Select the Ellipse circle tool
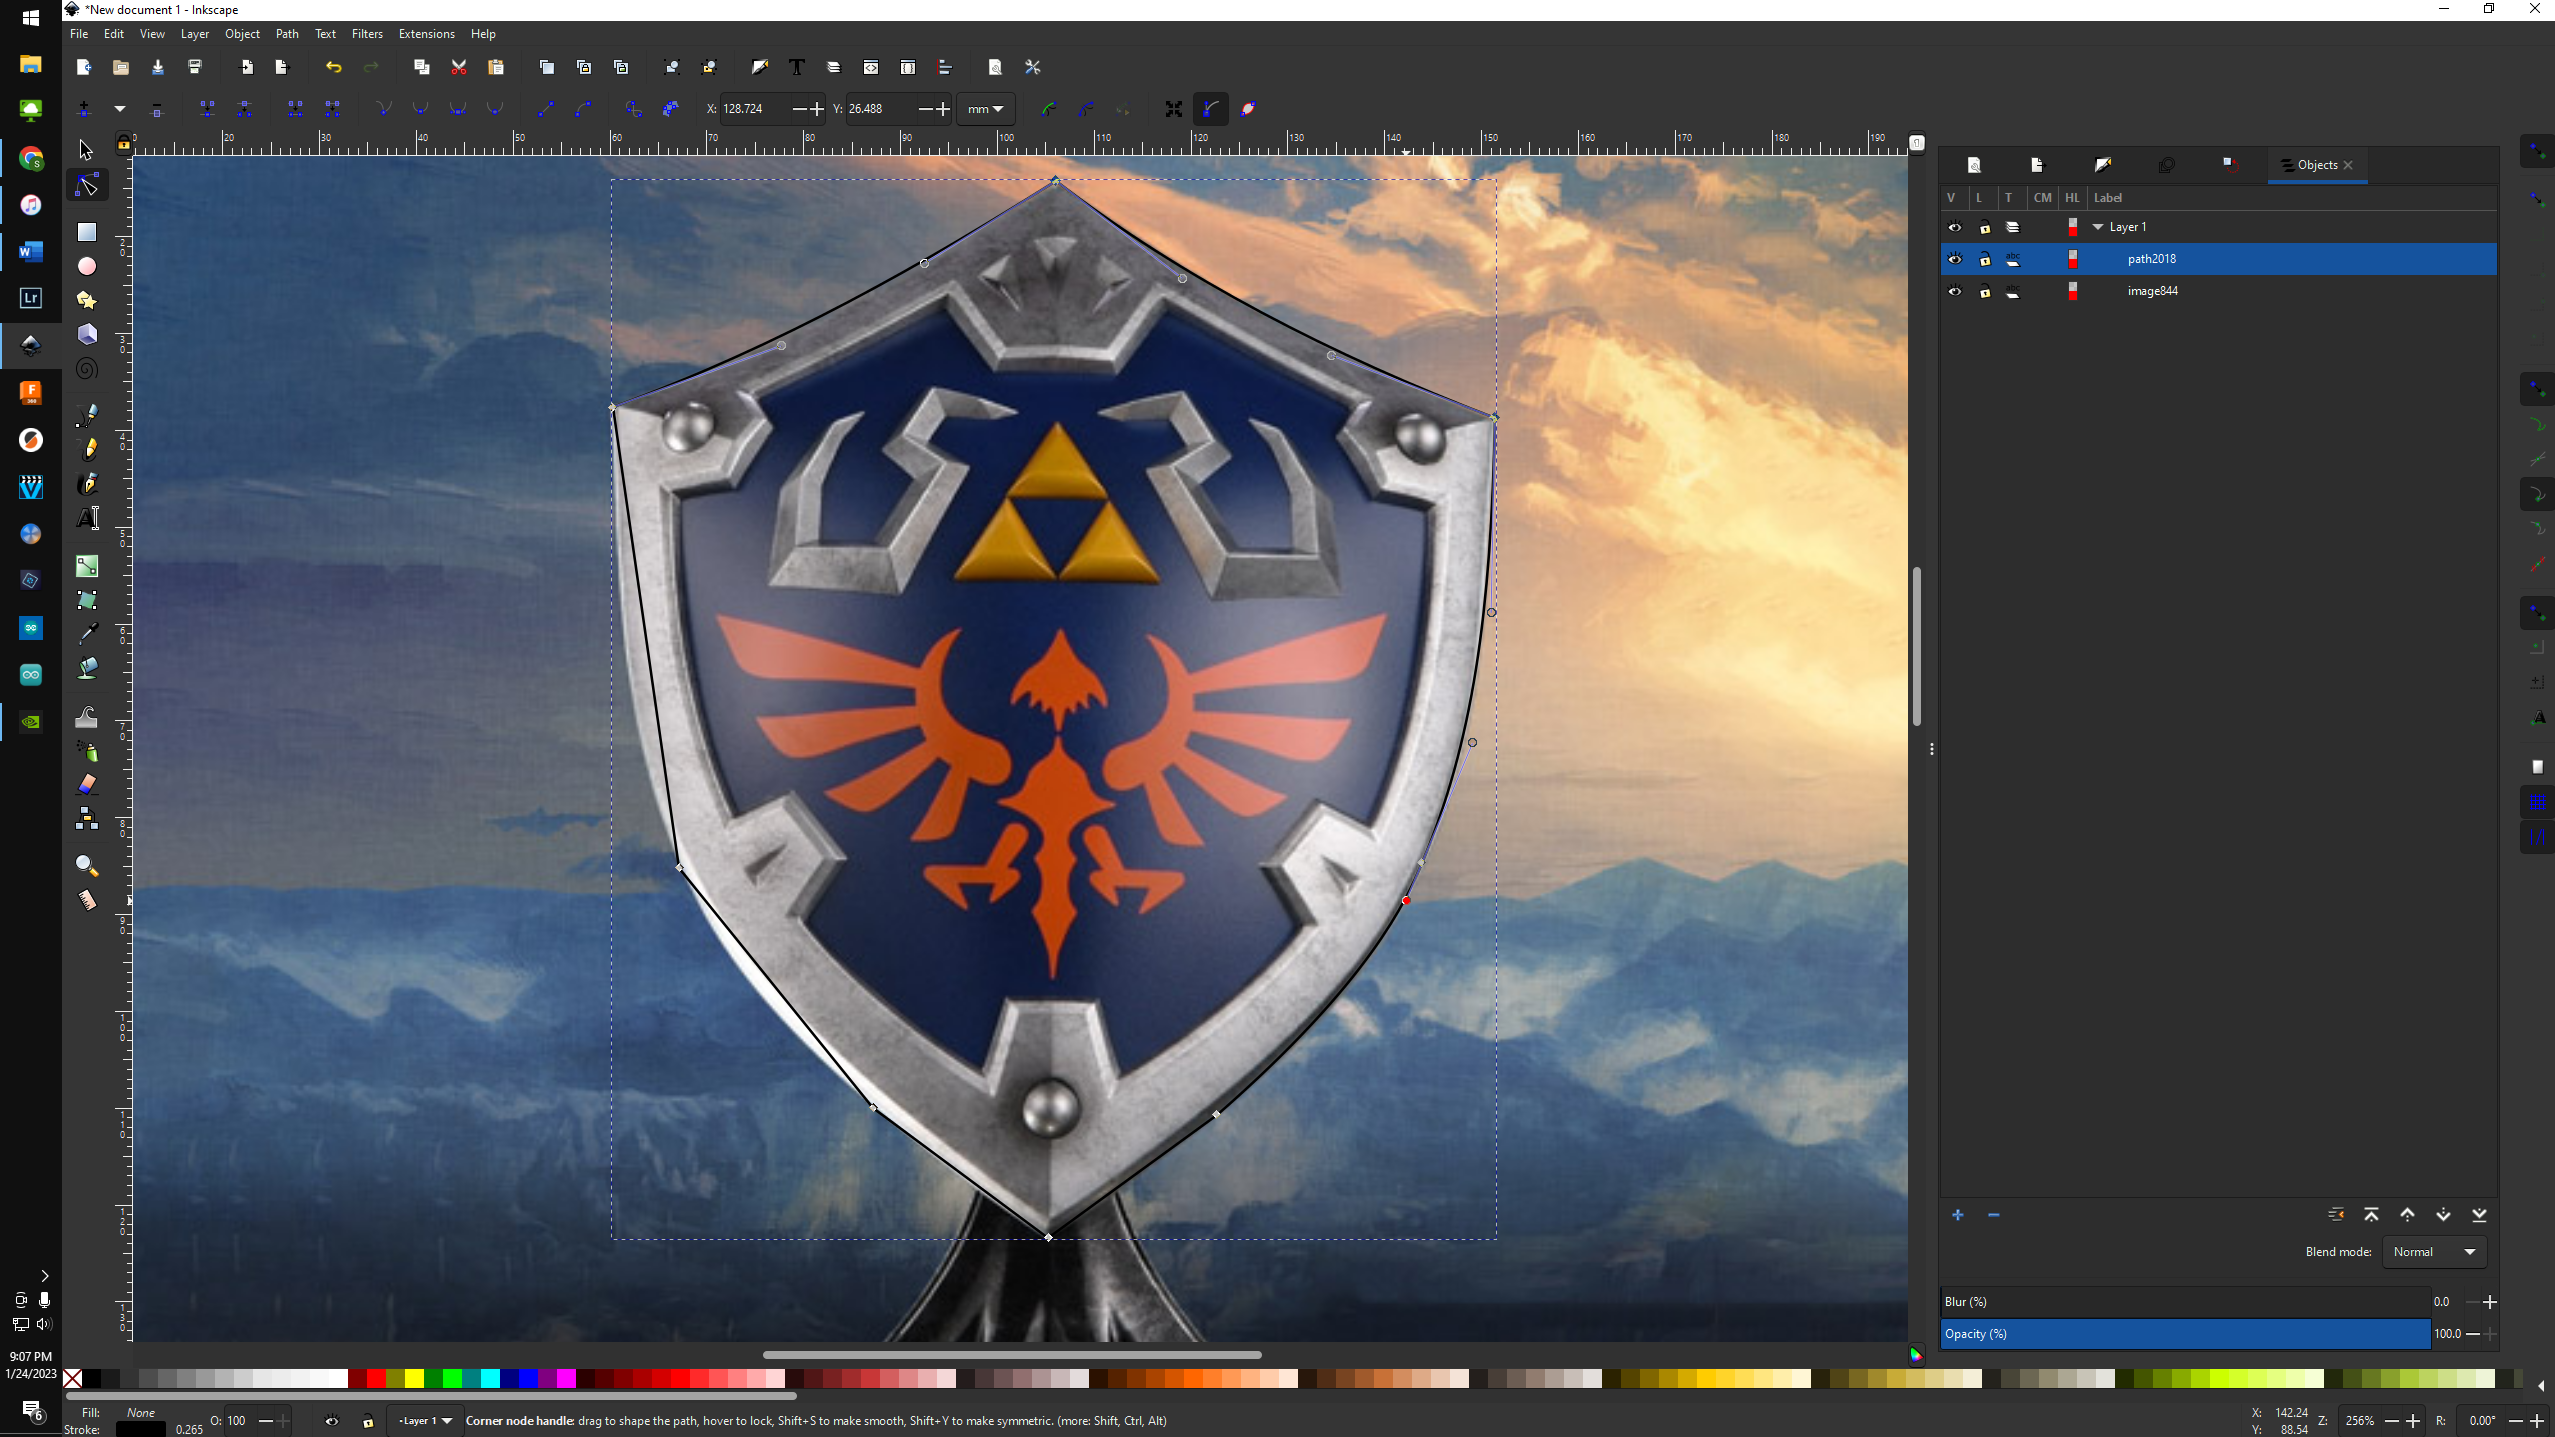Screen dimensions: 2555x1437 87,266
